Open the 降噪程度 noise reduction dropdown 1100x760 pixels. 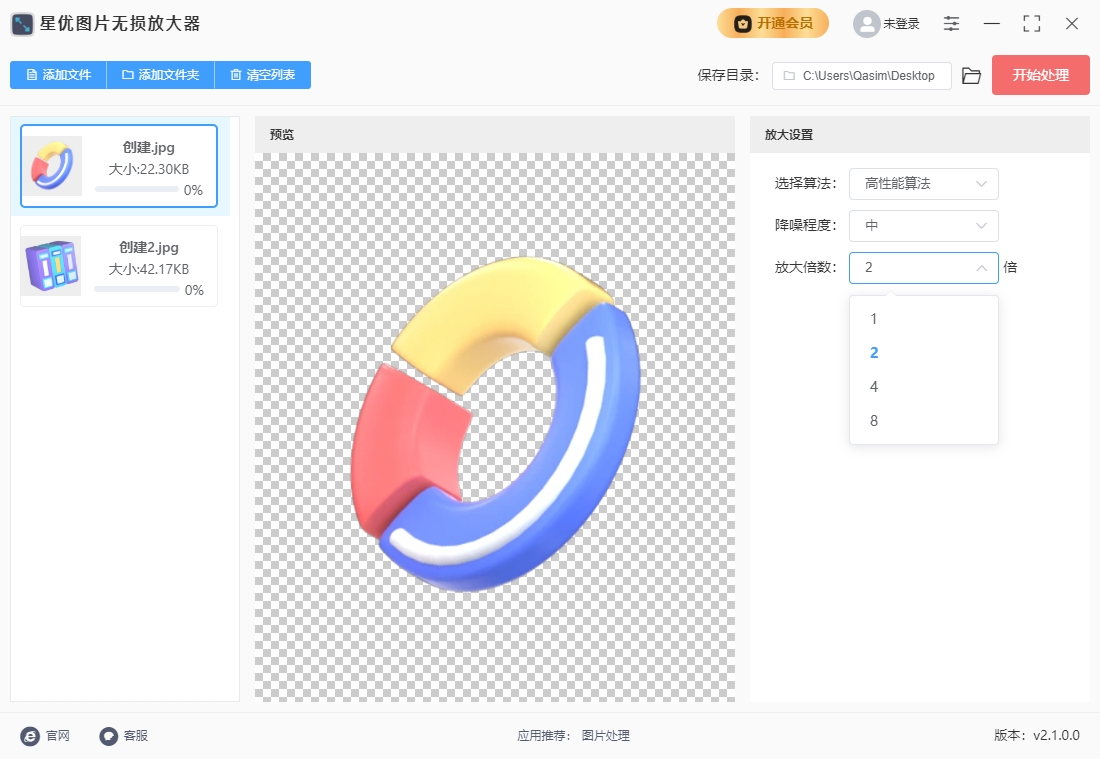click(x=923, y=226)
